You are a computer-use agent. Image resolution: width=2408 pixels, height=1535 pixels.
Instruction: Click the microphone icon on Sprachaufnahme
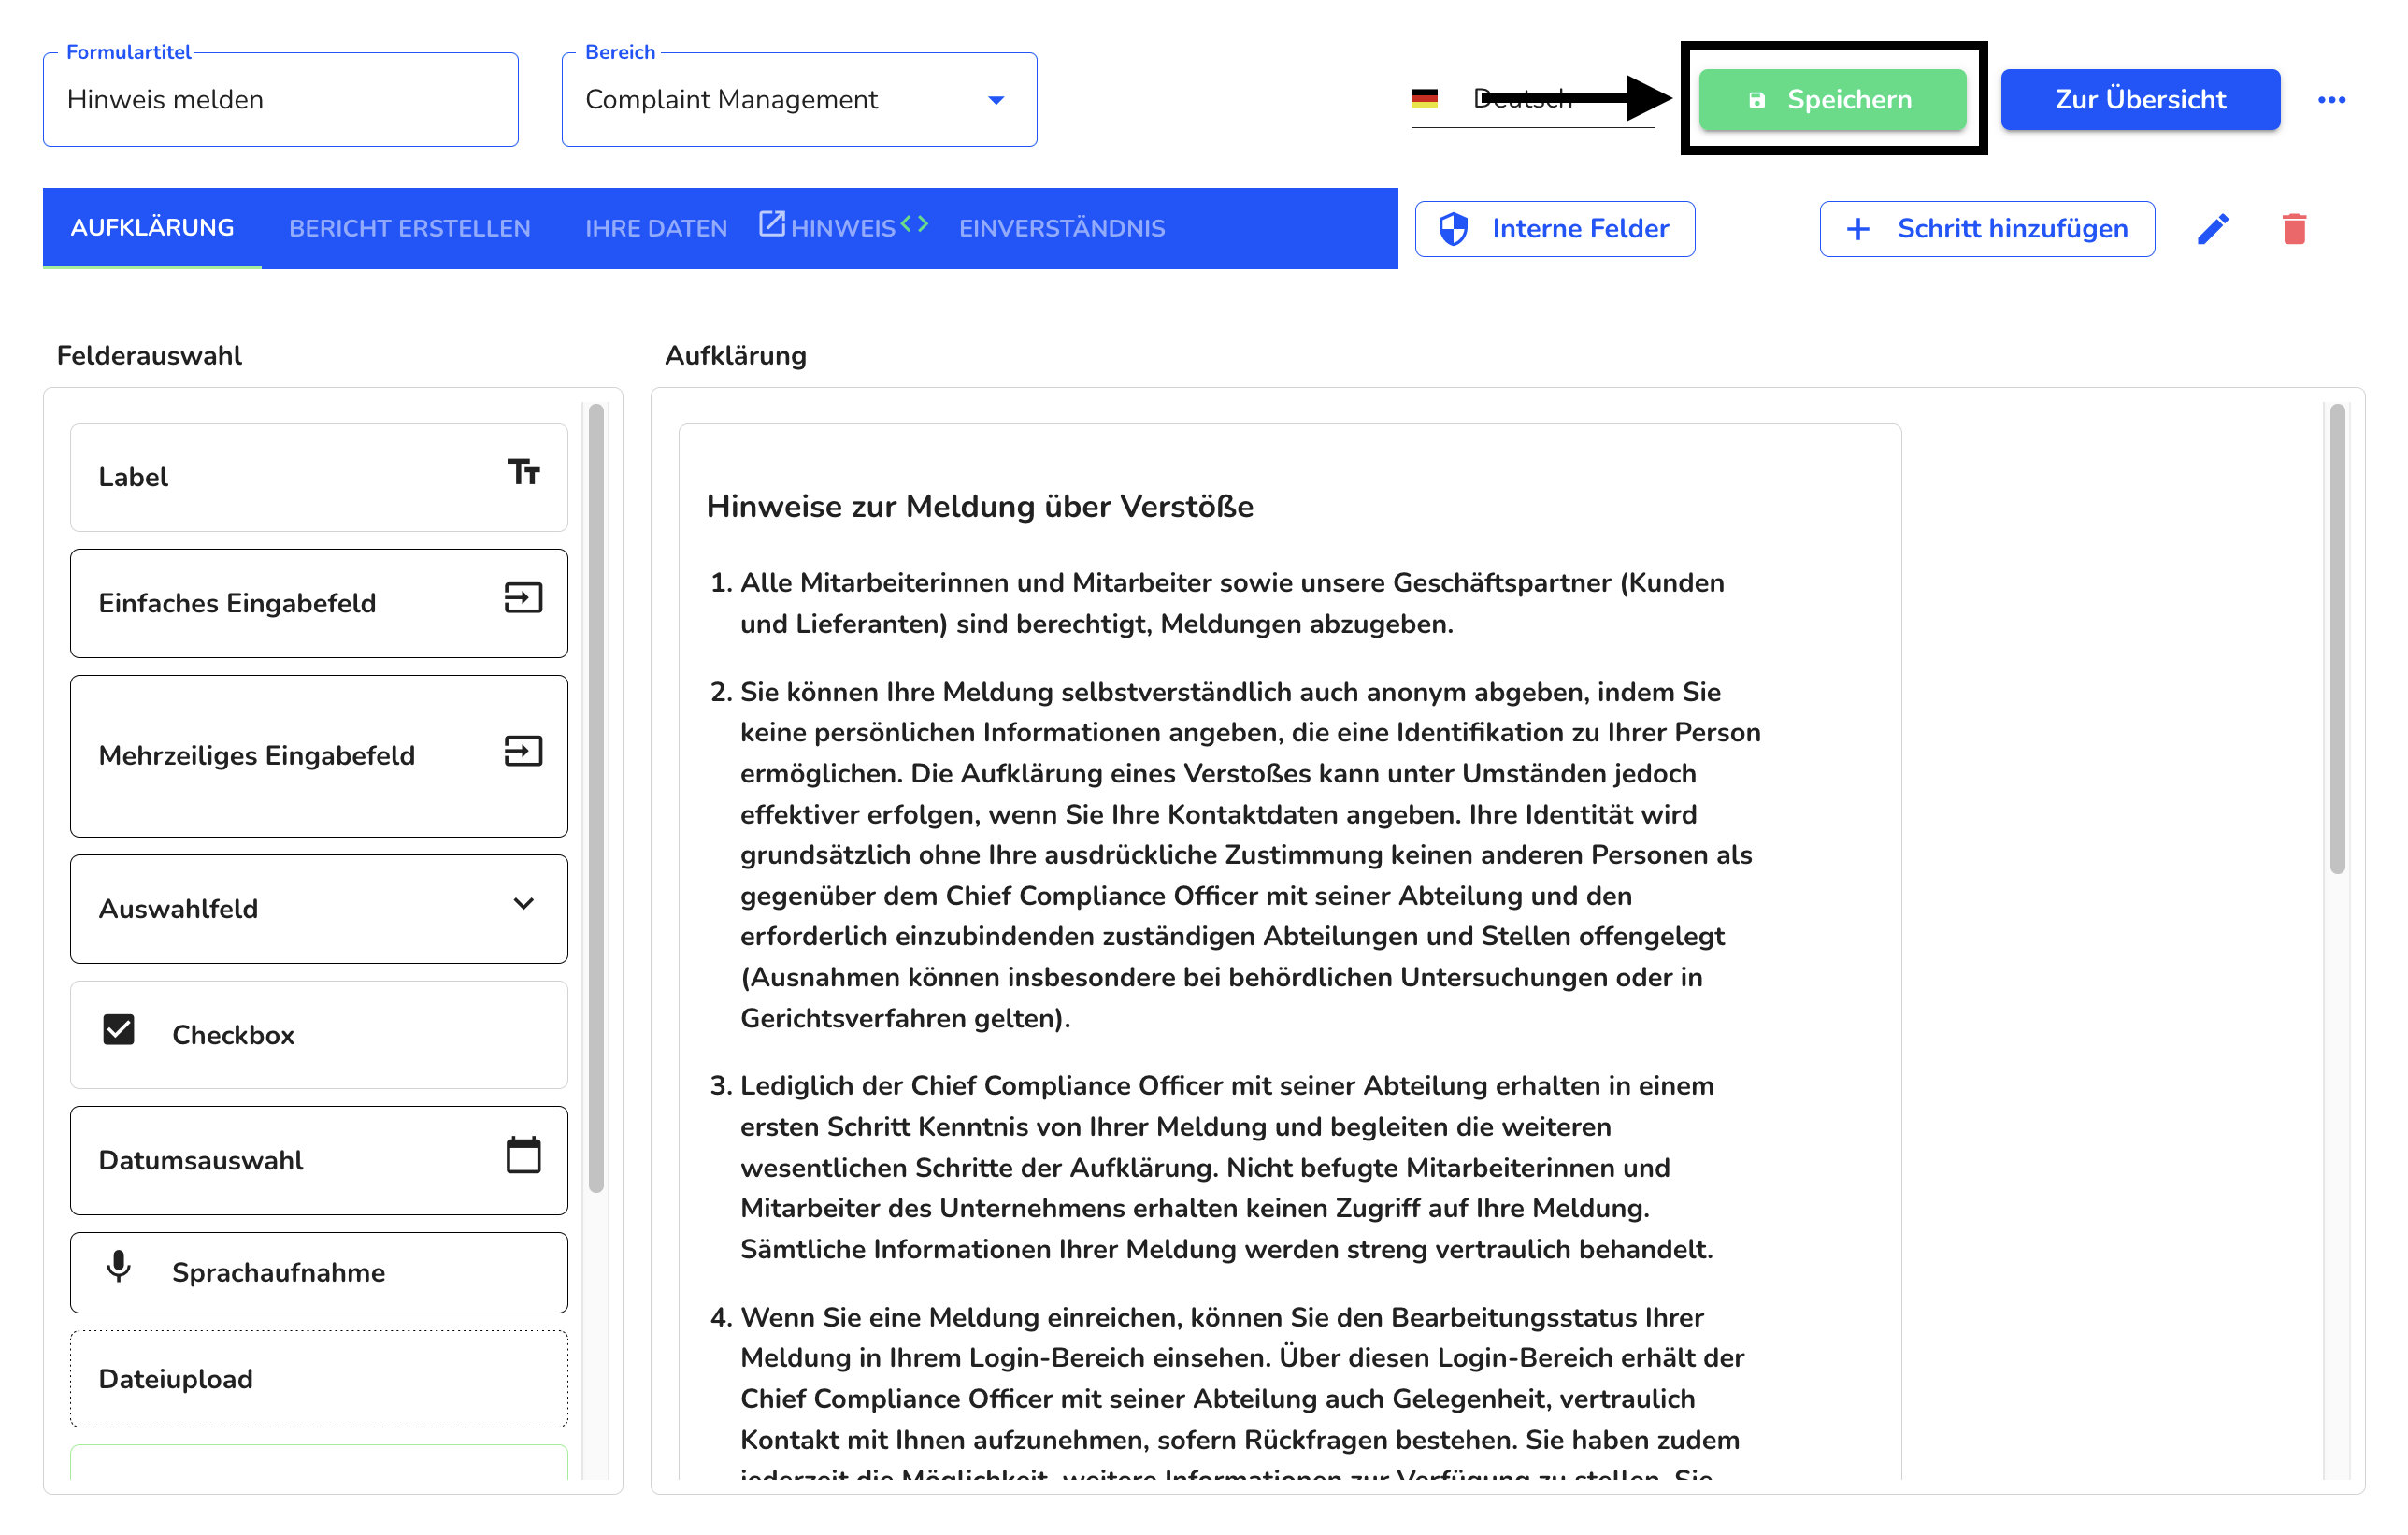click(118, 1267)
